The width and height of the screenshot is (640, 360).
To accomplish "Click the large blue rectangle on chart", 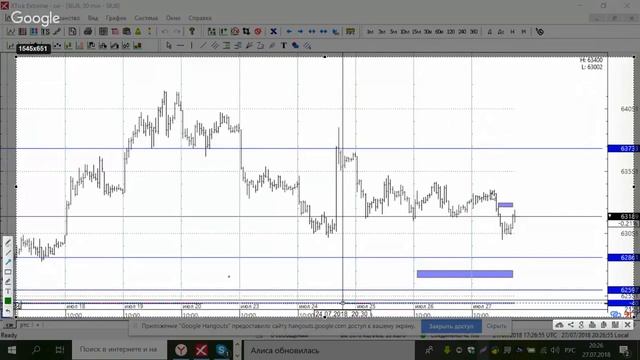I will point(465,274).
